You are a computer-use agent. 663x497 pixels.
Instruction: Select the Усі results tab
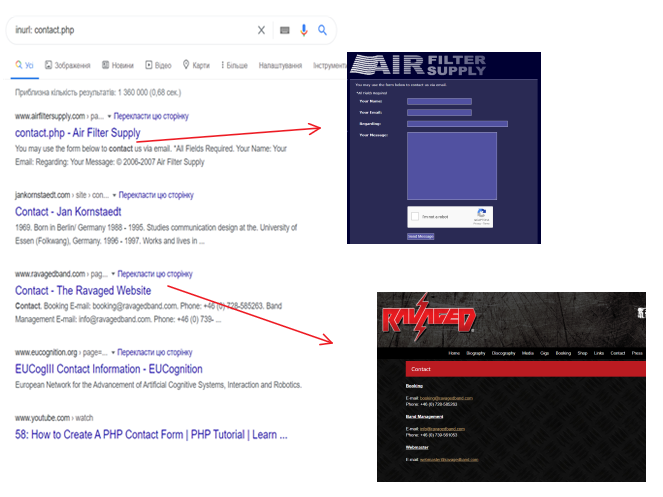pos(25,65)
